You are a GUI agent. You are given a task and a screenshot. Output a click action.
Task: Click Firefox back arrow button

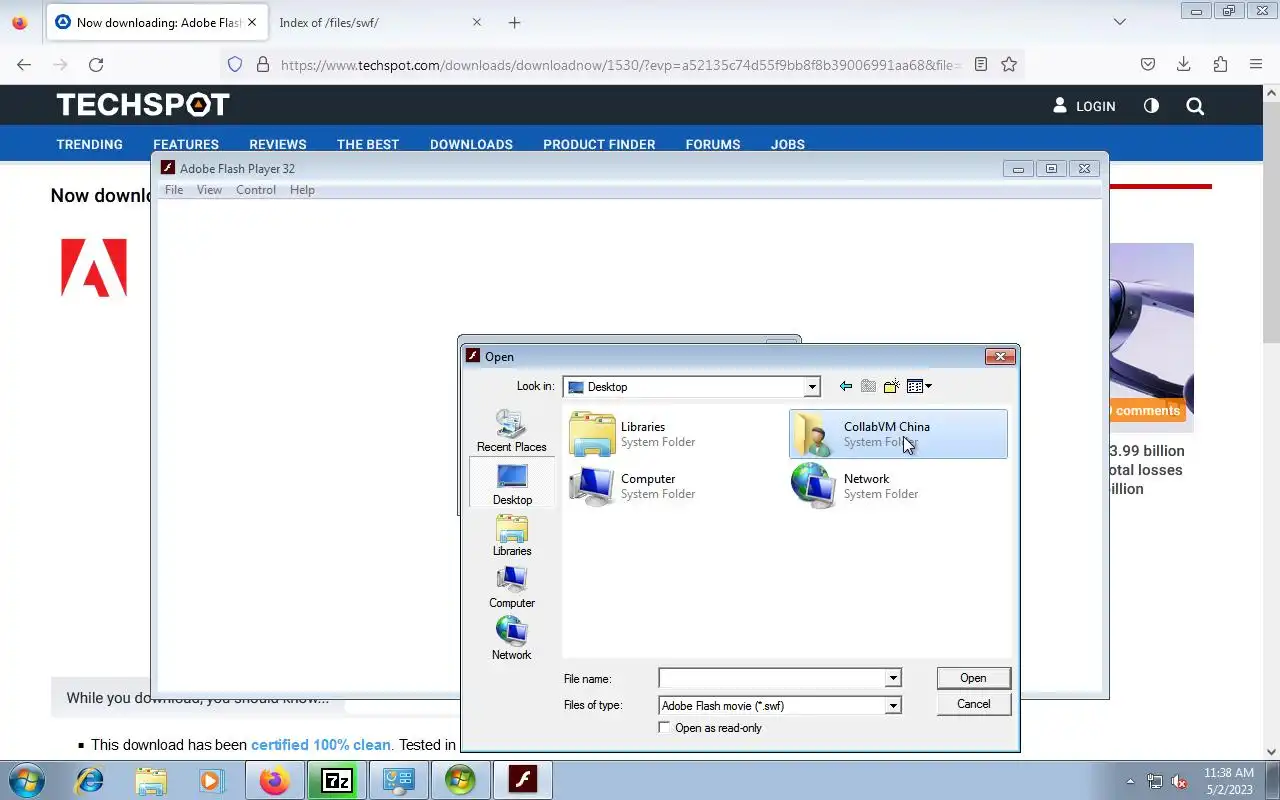pyautogui.click(x=24, y=64)
